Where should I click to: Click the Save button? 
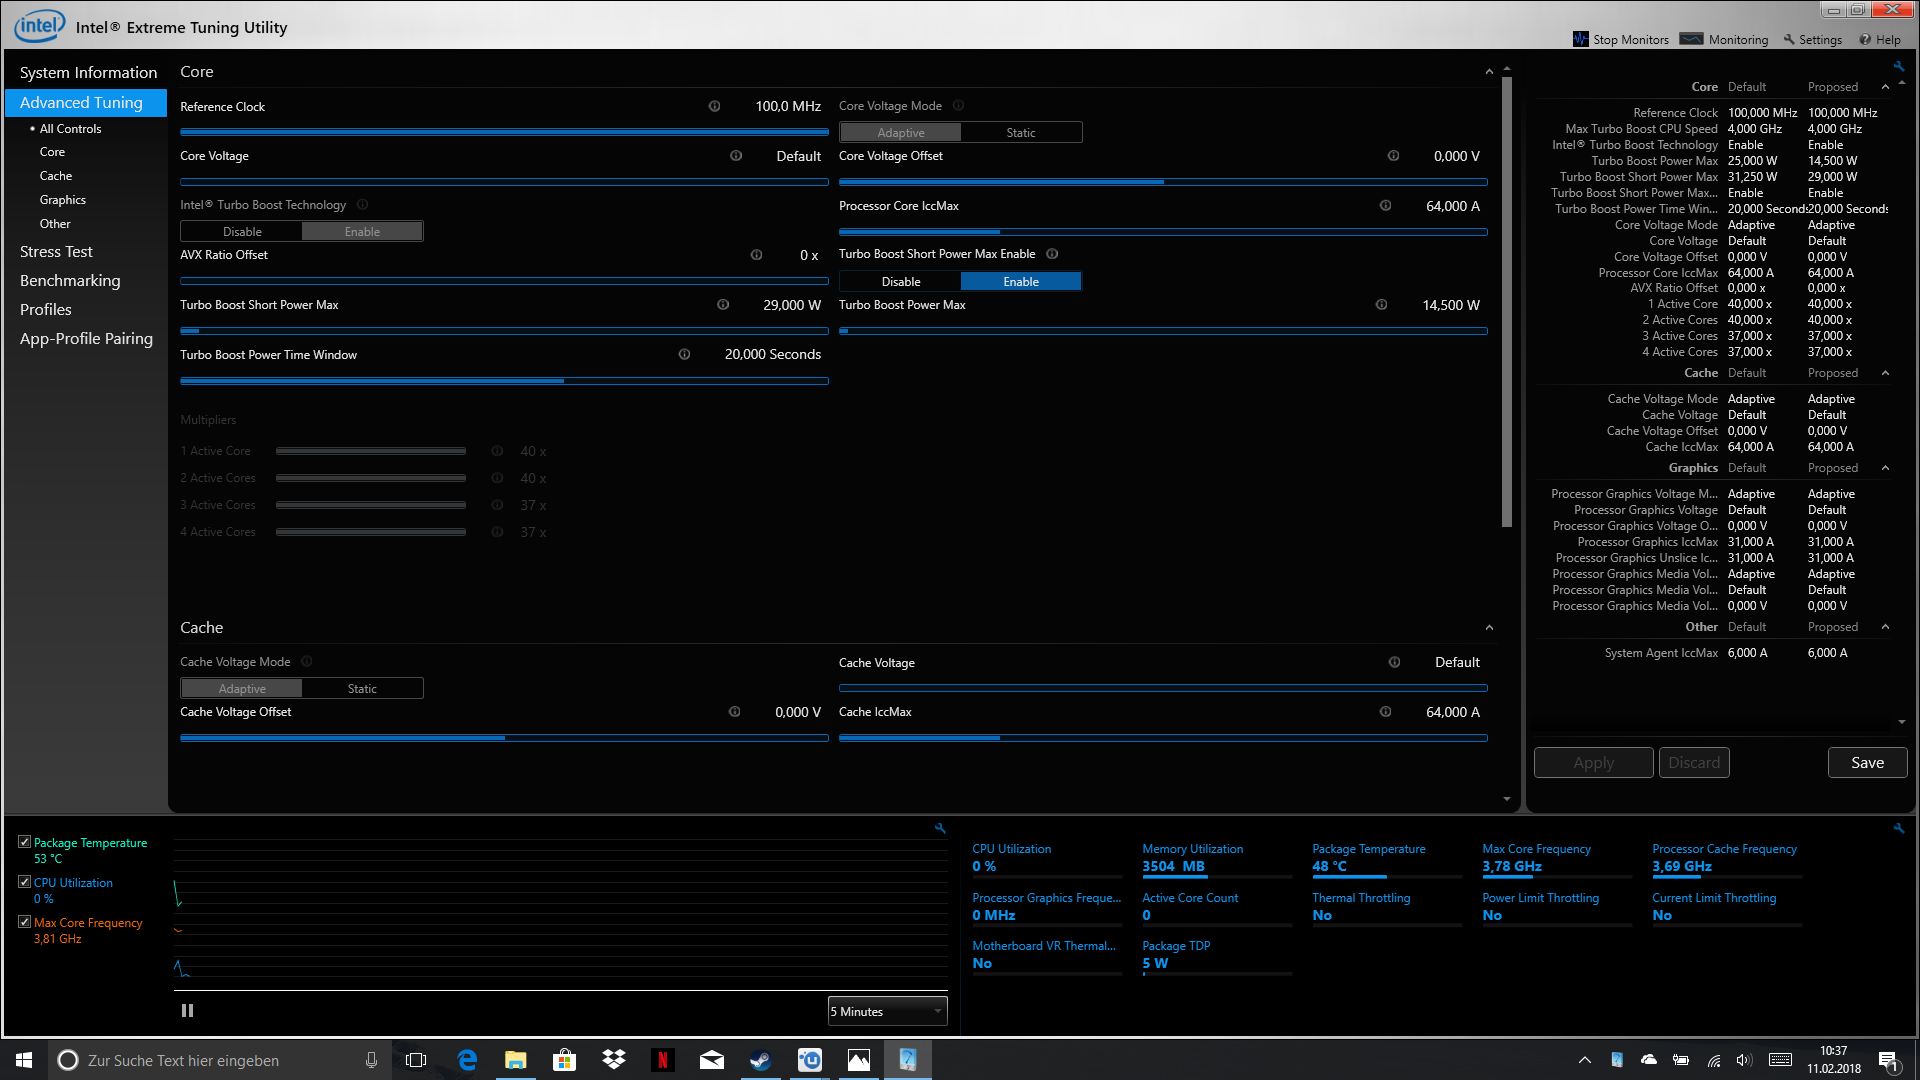(1866, 763)
